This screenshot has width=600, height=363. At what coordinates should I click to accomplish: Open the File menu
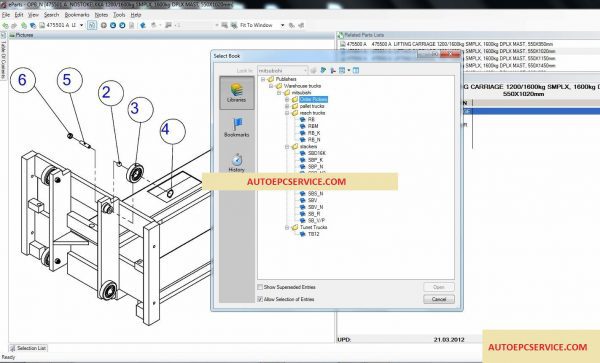[6, 15]
